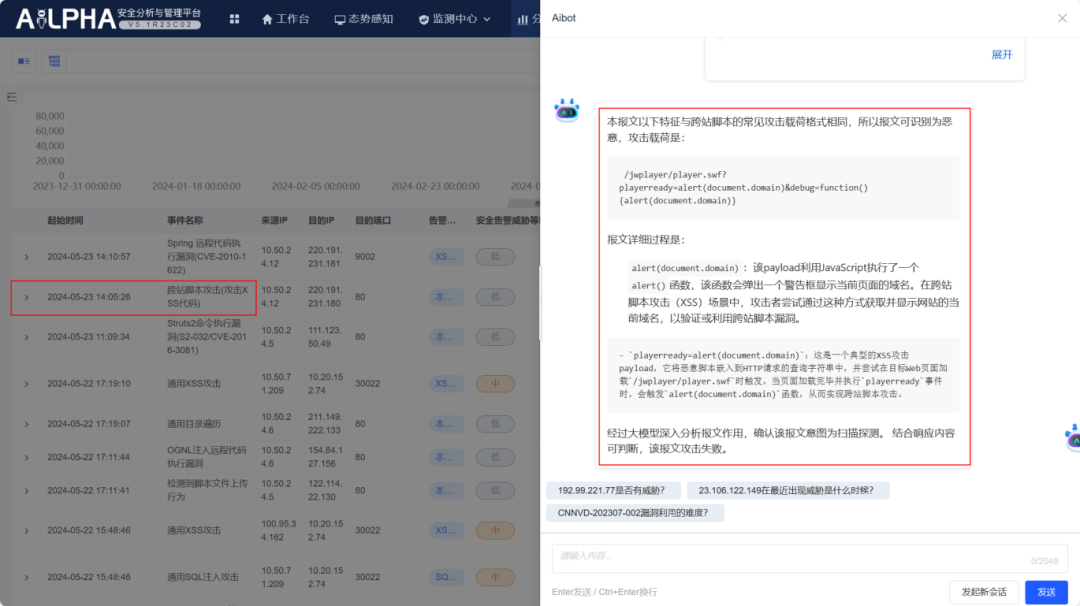This screenshot has width=1080, height=606.
Task: Click the floating Aibot icon at right edge
Action: click(1073, 437)
